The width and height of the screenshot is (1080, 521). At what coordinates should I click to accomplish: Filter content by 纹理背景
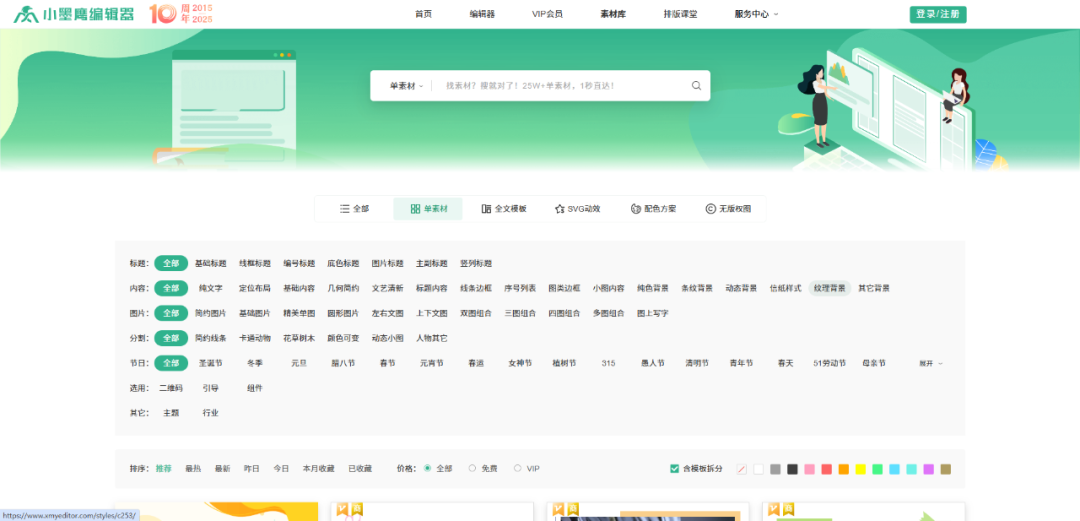coord(830,288)
